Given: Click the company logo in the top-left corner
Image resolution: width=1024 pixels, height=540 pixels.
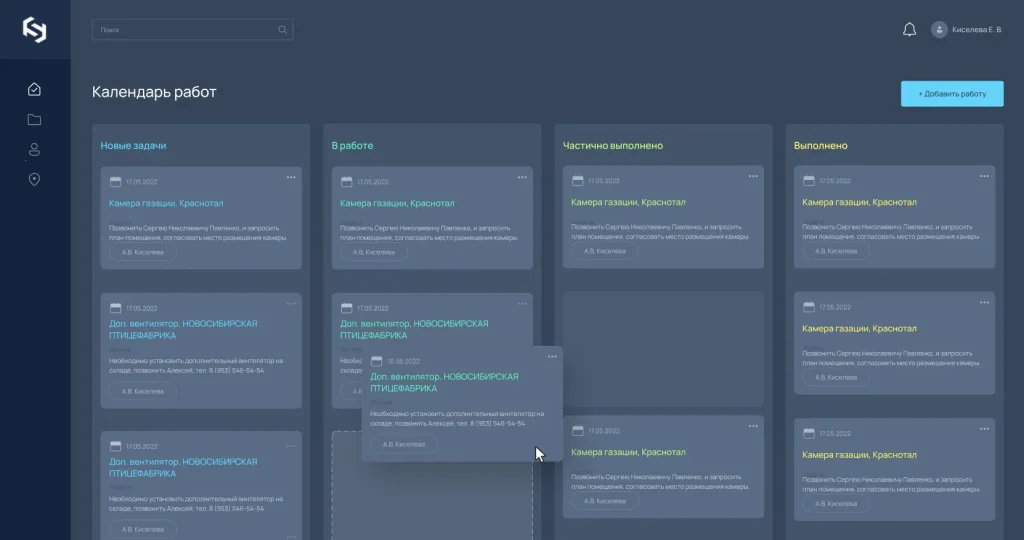Looking at the screenshot, I should [x=35, y=31].
